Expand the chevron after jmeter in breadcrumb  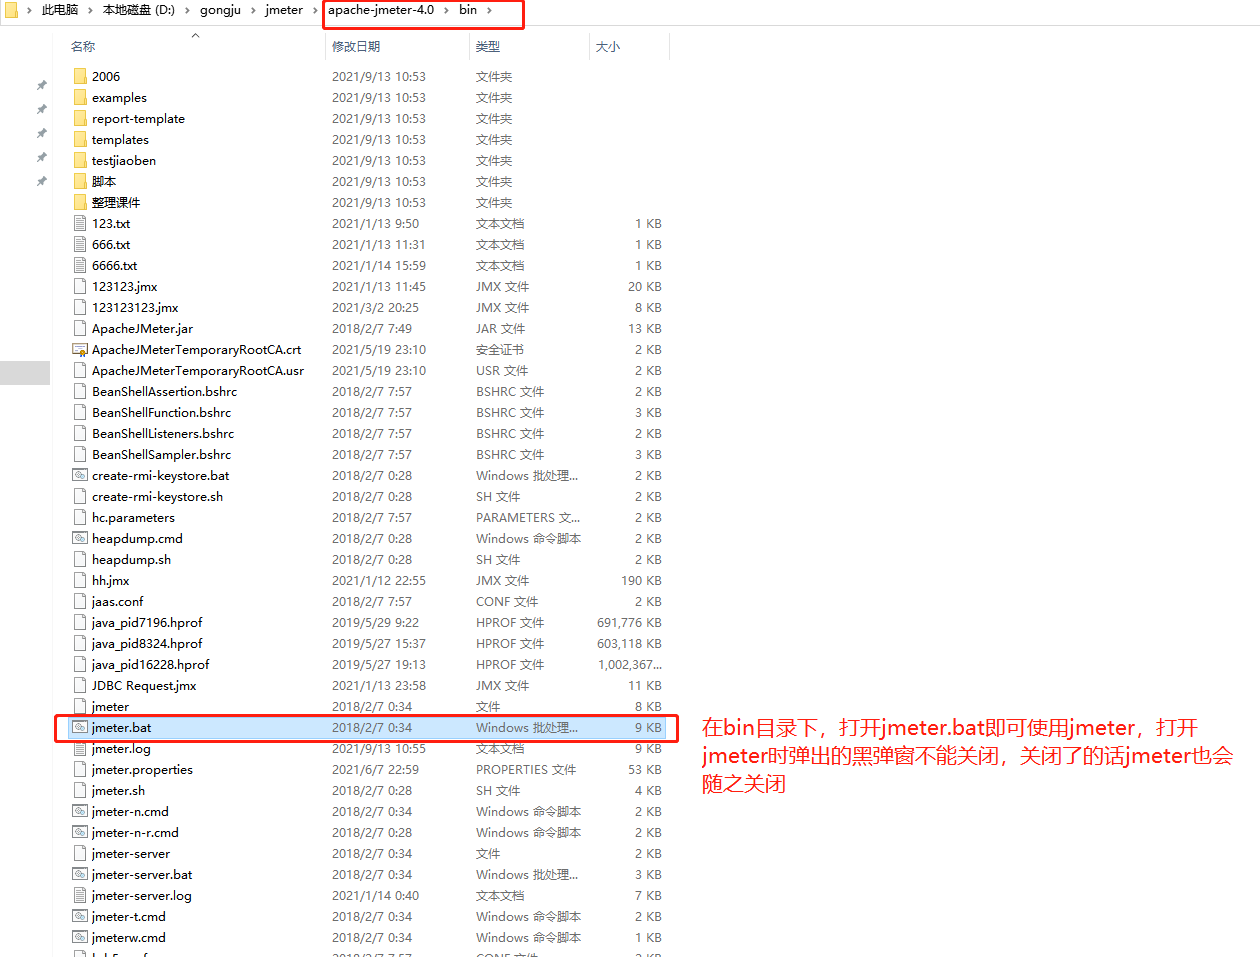point(315,10)
